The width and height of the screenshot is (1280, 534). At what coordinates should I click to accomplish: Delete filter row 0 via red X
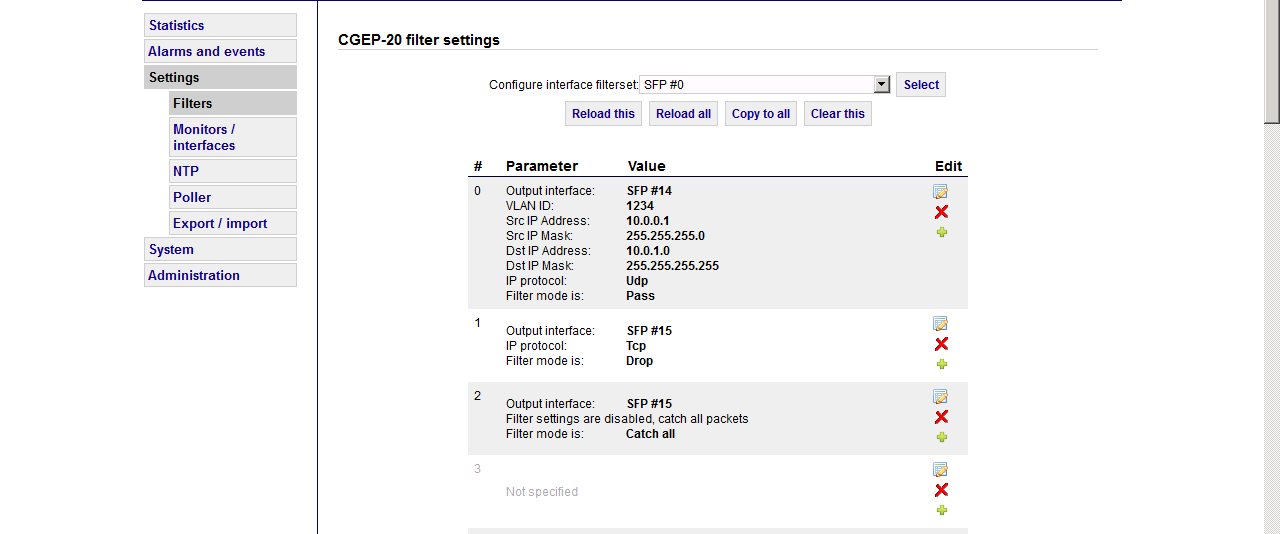pyautogui.click(x=941, y=212)
